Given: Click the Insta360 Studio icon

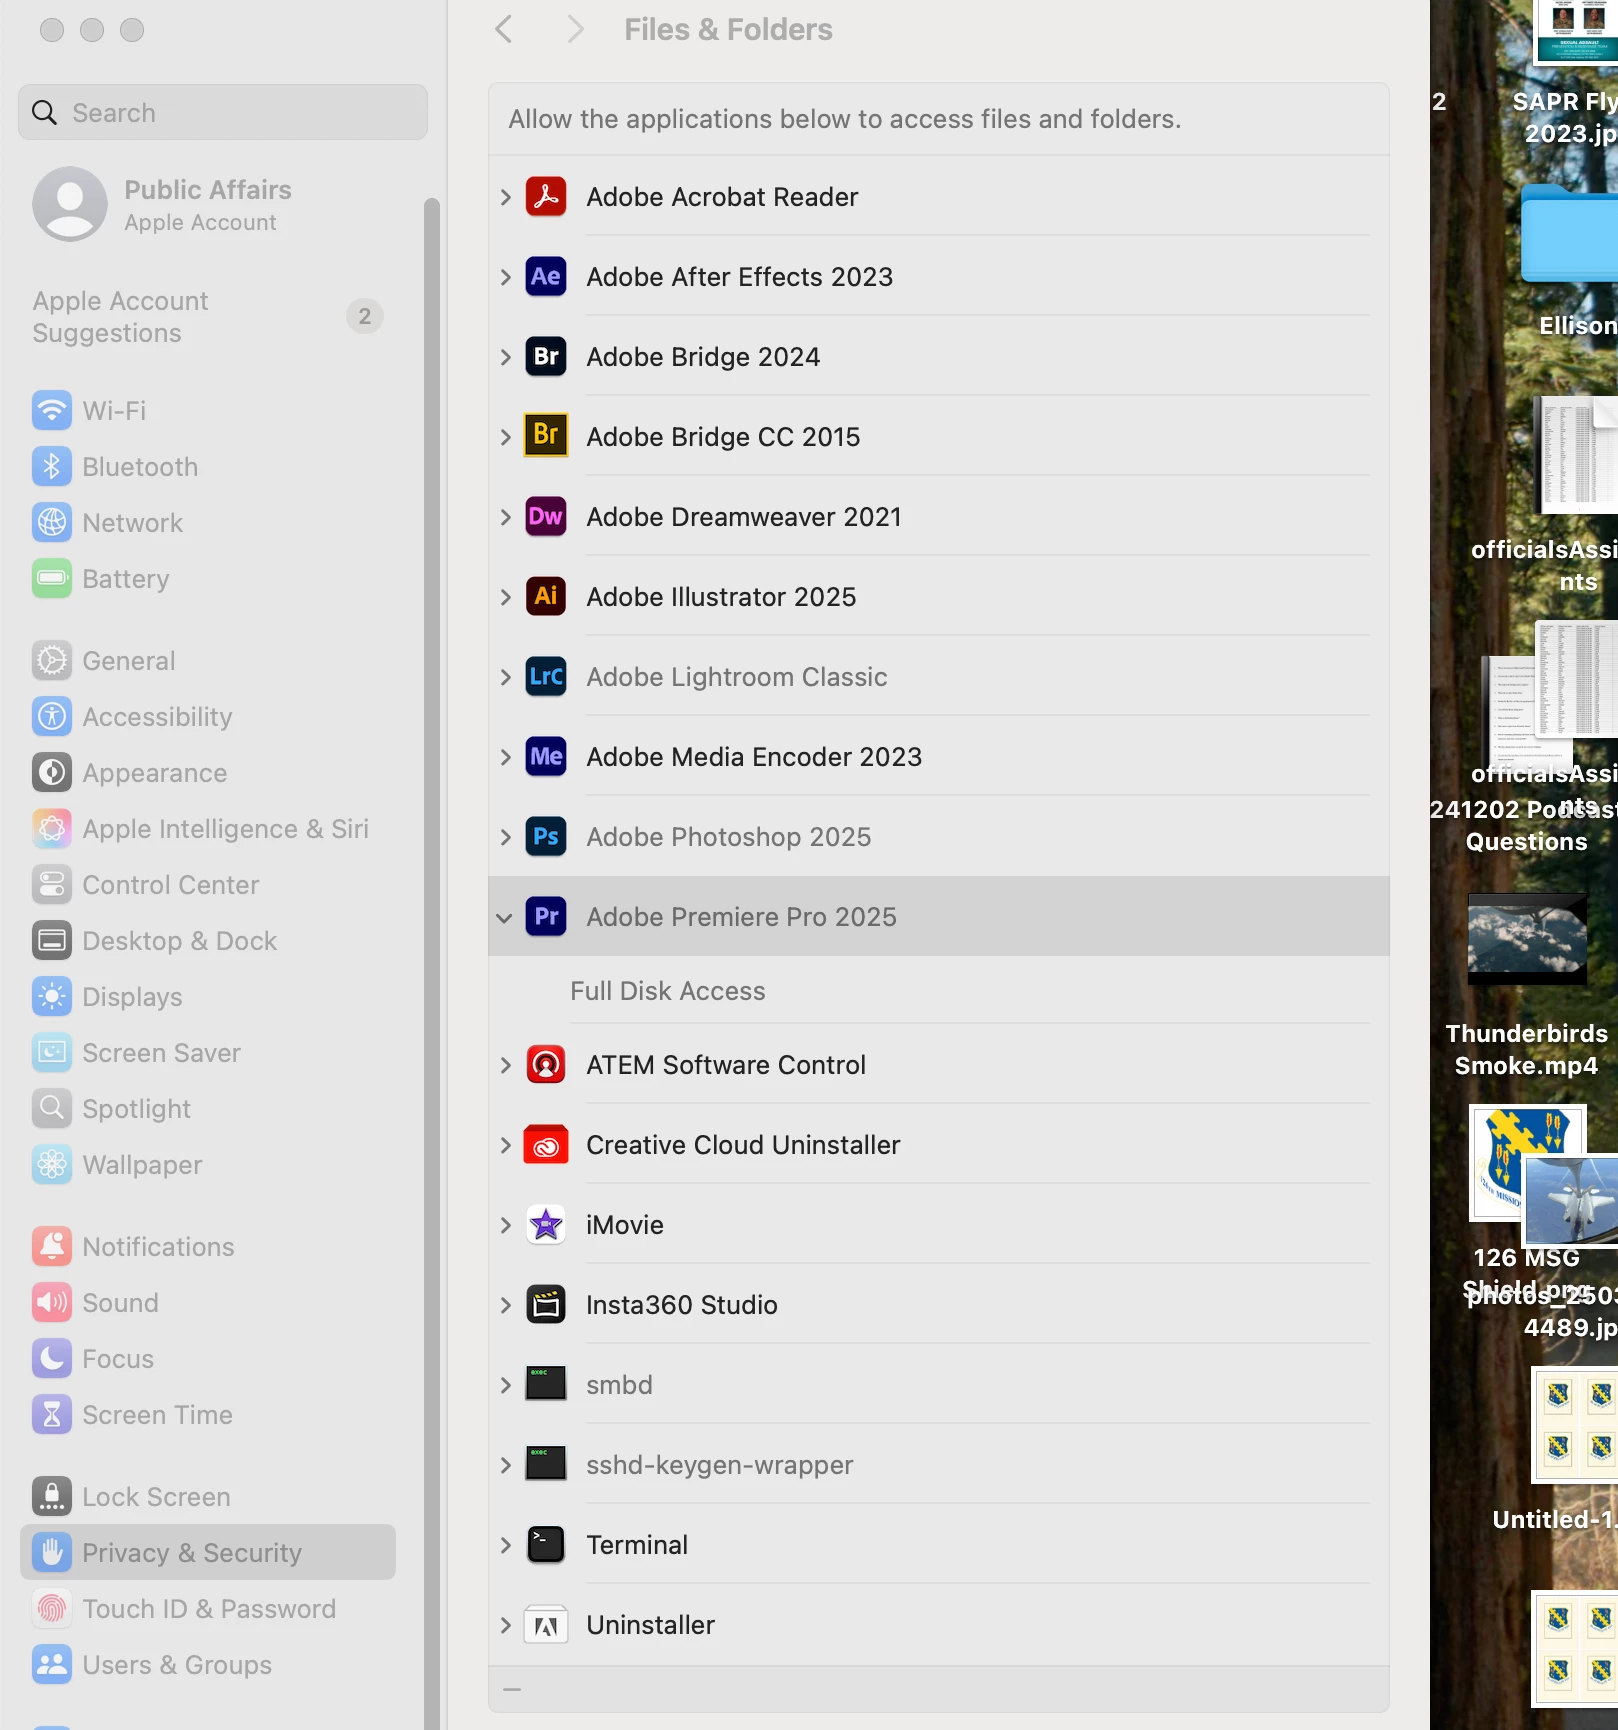Looking at the screenshot, I should (x=546, y=1305).
